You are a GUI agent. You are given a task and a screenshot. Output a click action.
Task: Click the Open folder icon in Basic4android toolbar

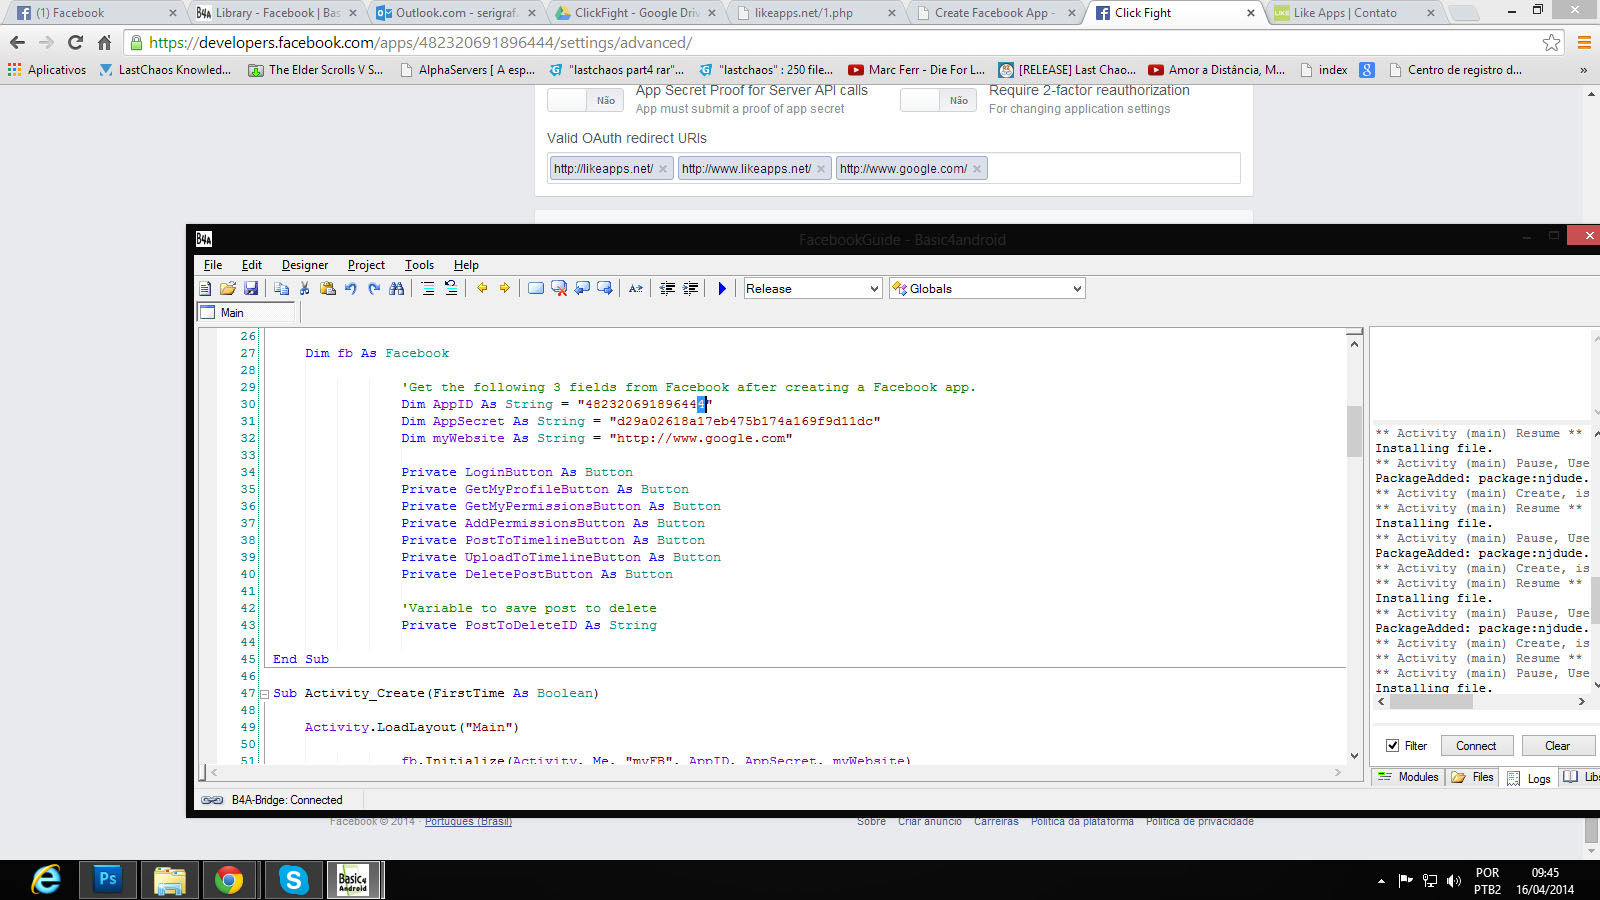pos(228,289)
